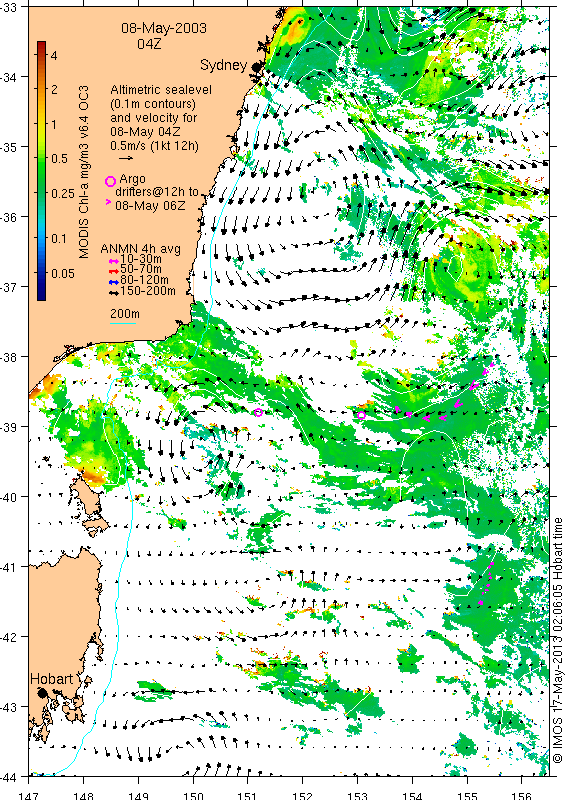Click the Hobart city label
Screen dimensions: 570x800
pos(52,679)
